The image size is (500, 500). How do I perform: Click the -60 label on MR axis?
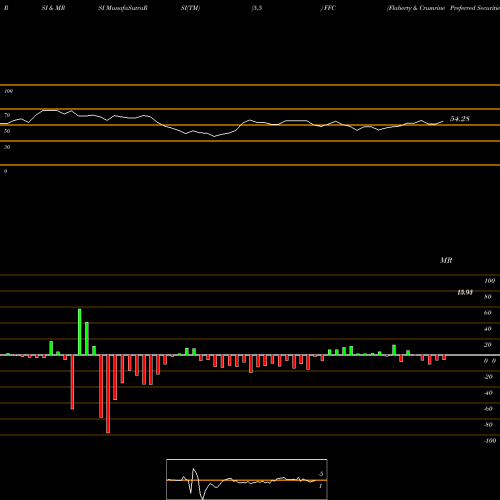click(488, 409)
